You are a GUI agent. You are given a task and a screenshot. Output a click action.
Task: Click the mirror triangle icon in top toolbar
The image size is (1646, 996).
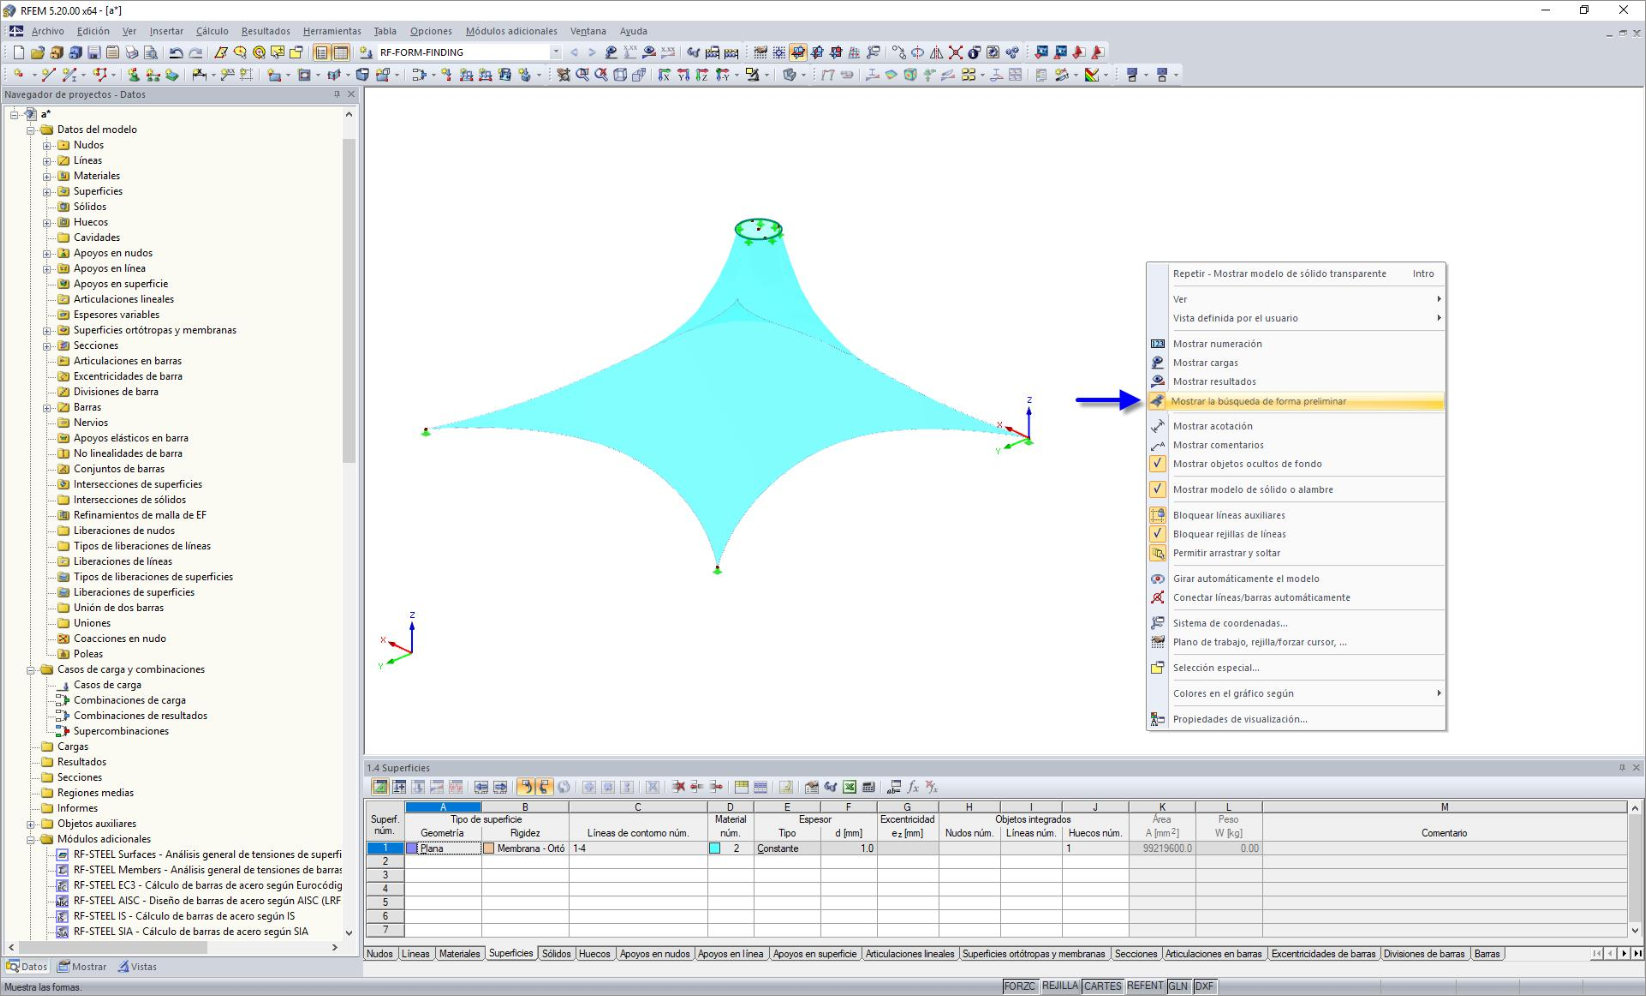[937, 52]
